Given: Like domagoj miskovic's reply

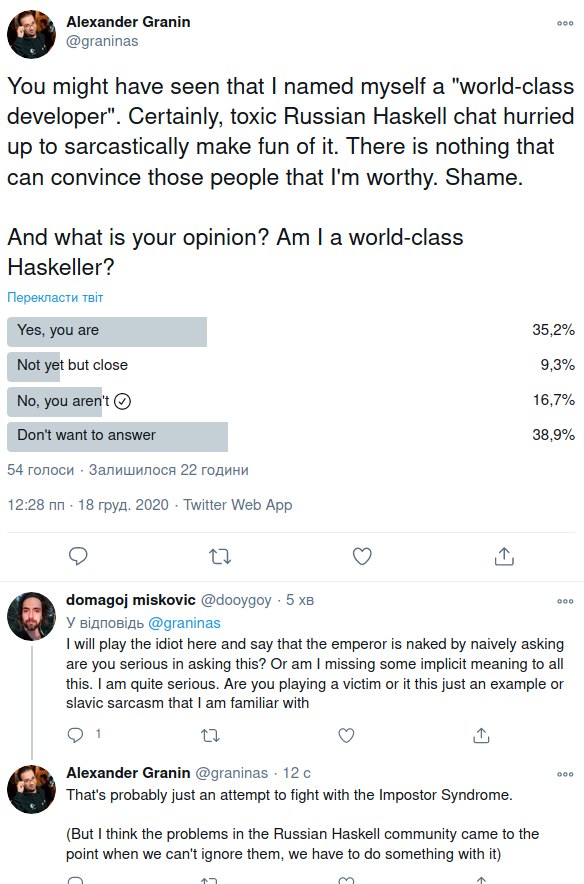Looking at the screenshot, I should [x=346, y=735].
